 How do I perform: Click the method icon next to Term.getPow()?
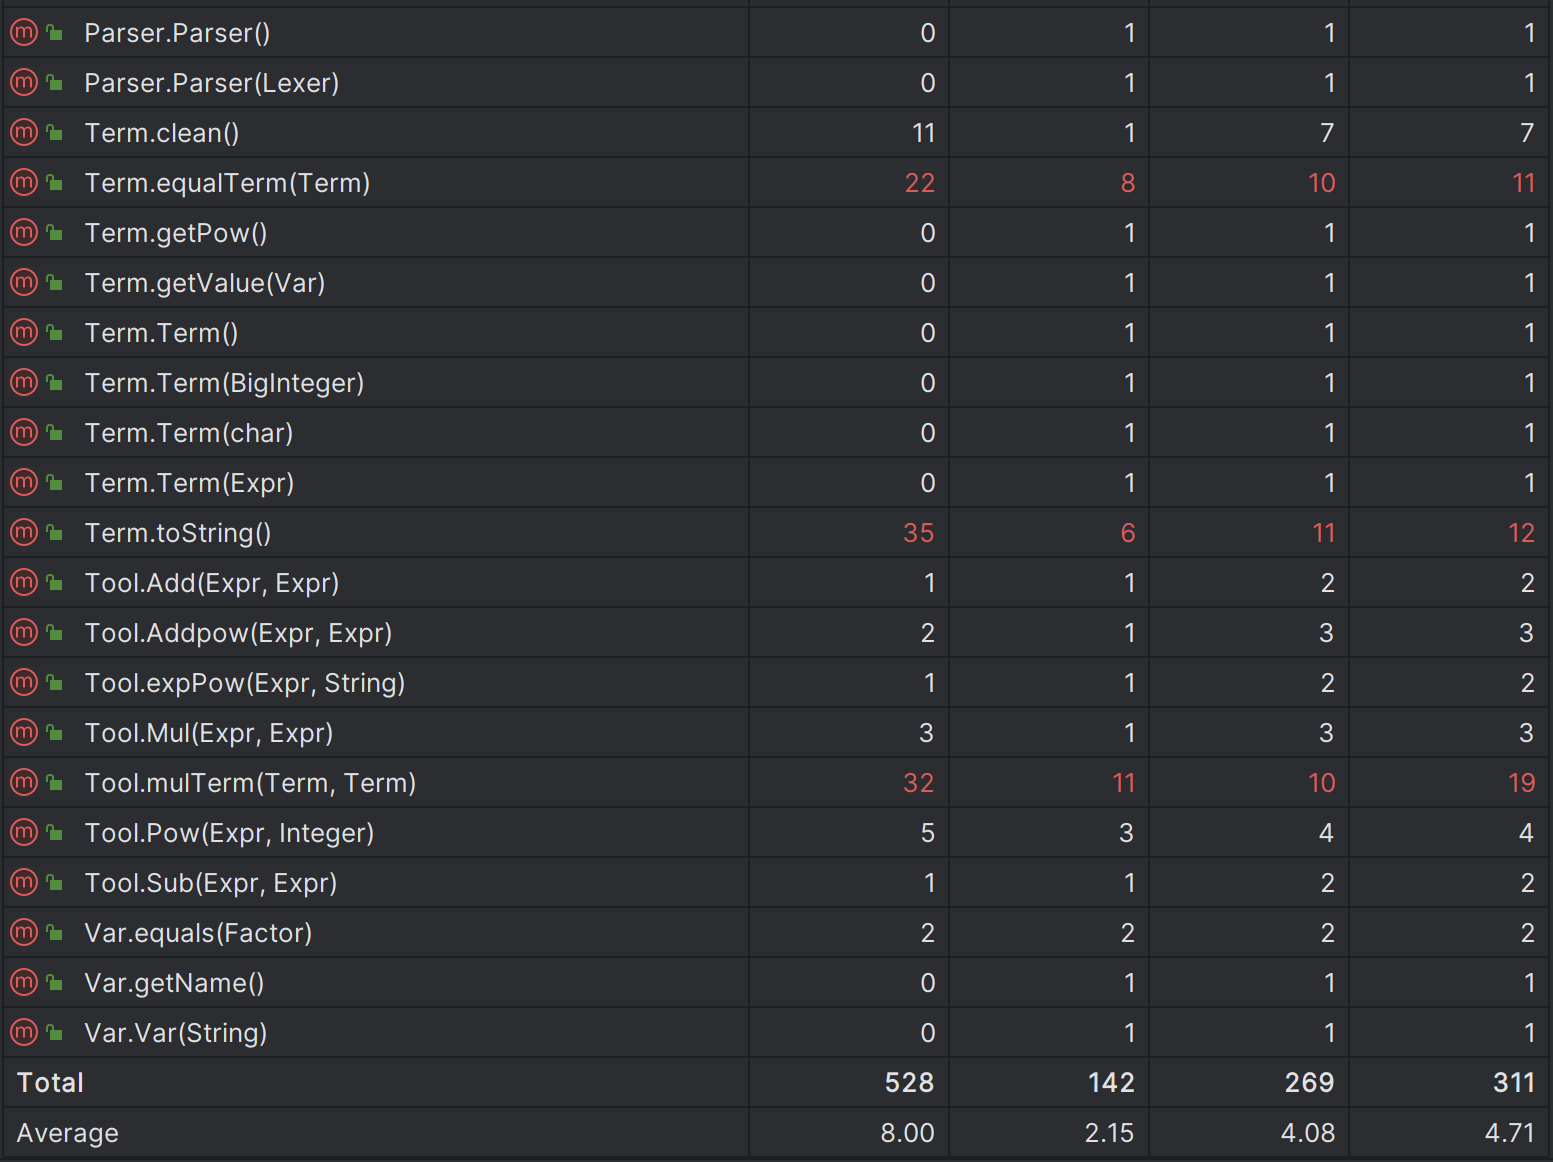tap(23, 233)
